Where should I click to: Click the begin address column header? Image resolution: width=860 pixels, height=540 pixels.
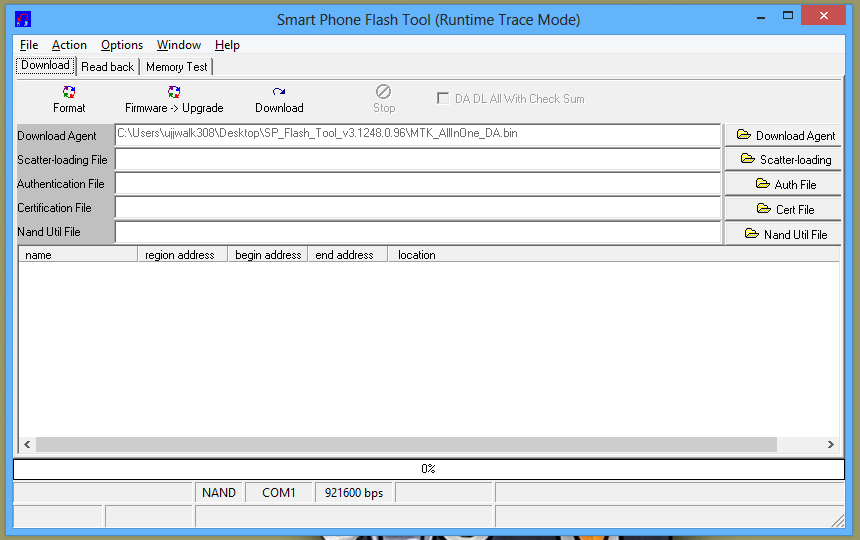(x=268, y=255)
